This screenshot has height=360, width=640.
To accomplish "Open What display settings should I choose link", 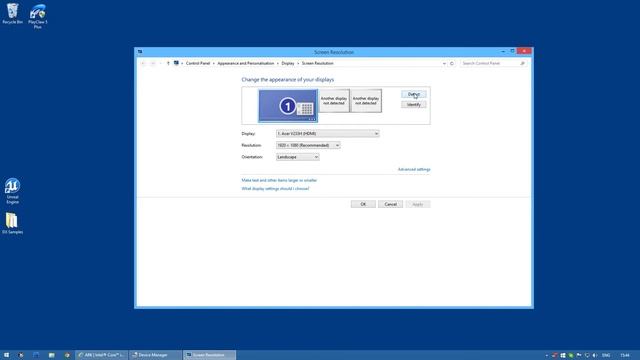I will [275, 189].
